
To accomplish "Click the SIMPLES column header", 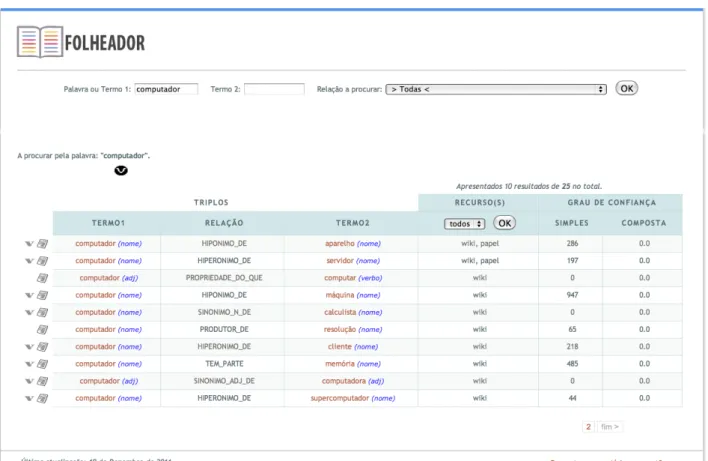I will (x=572, y=223).
